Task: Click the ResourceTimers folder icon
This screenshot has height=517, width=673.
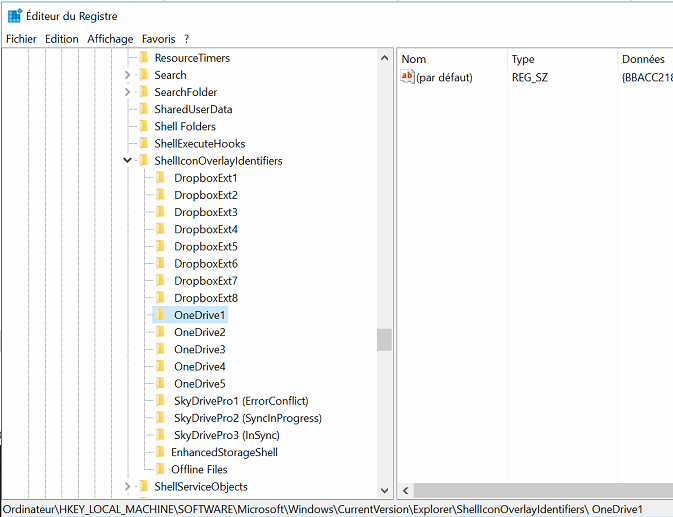Action: (144, 57)
